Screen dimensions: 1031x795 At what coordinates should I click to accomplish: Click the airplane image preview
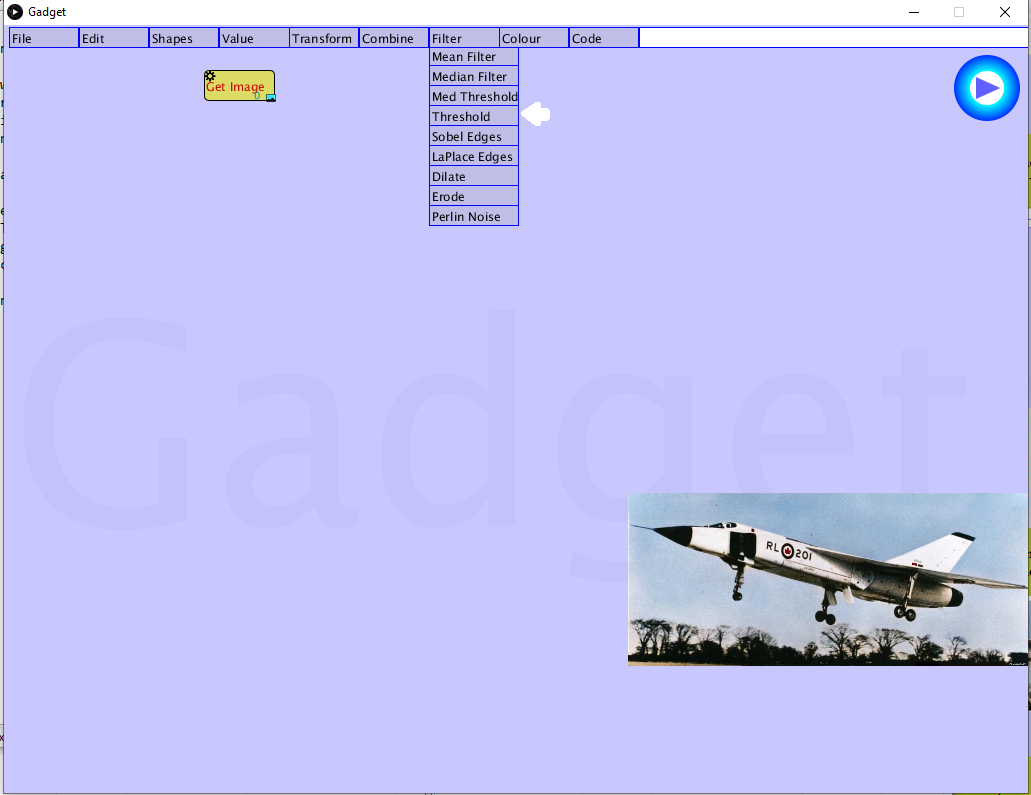(828, 579)
